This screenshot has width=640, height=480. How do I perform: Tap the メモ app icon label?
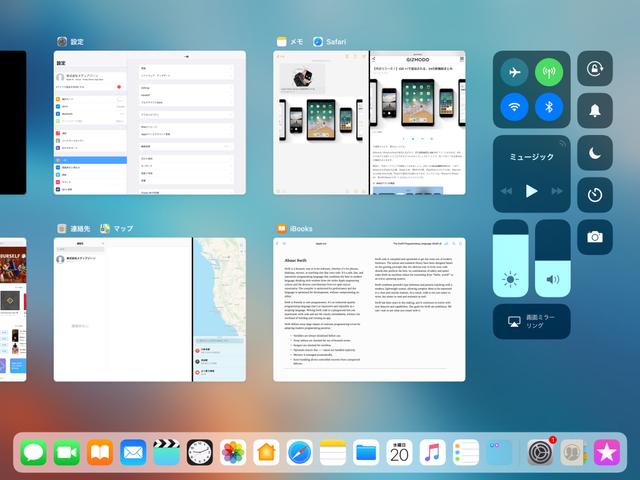coord(290,42)
